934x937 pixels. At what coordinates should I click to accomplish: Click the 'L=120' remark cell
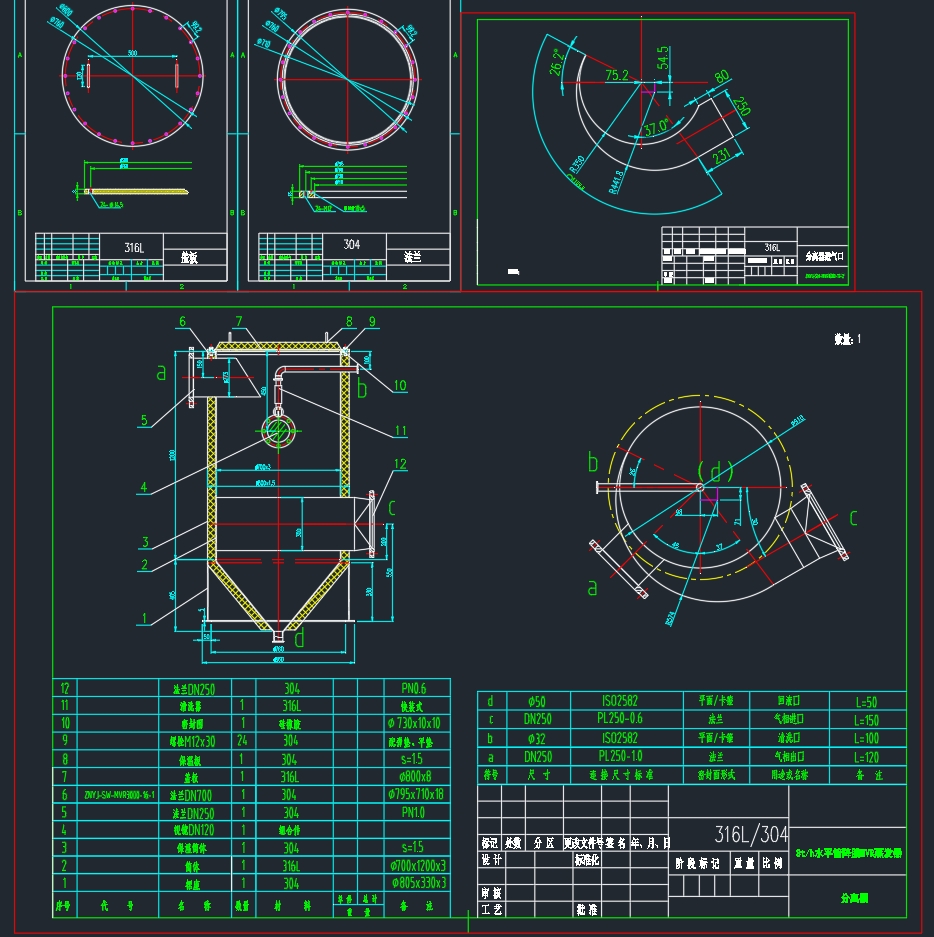(x=866, y=757)
